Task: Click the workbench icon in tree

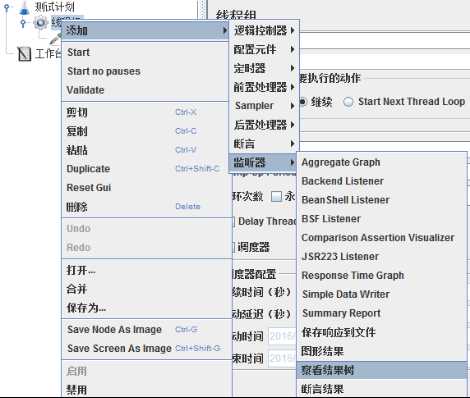Action: [24, 53]
